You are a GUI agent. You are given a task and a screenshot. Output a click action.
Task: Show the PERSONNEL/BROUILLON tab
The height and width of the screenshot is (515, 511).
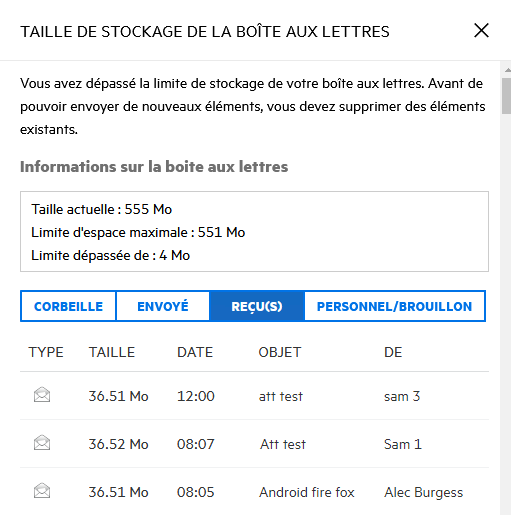[395, 306]
